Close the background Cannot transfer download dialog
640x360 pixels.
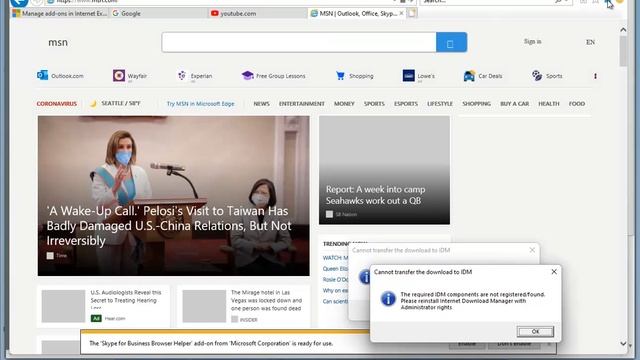coord(532,250)
